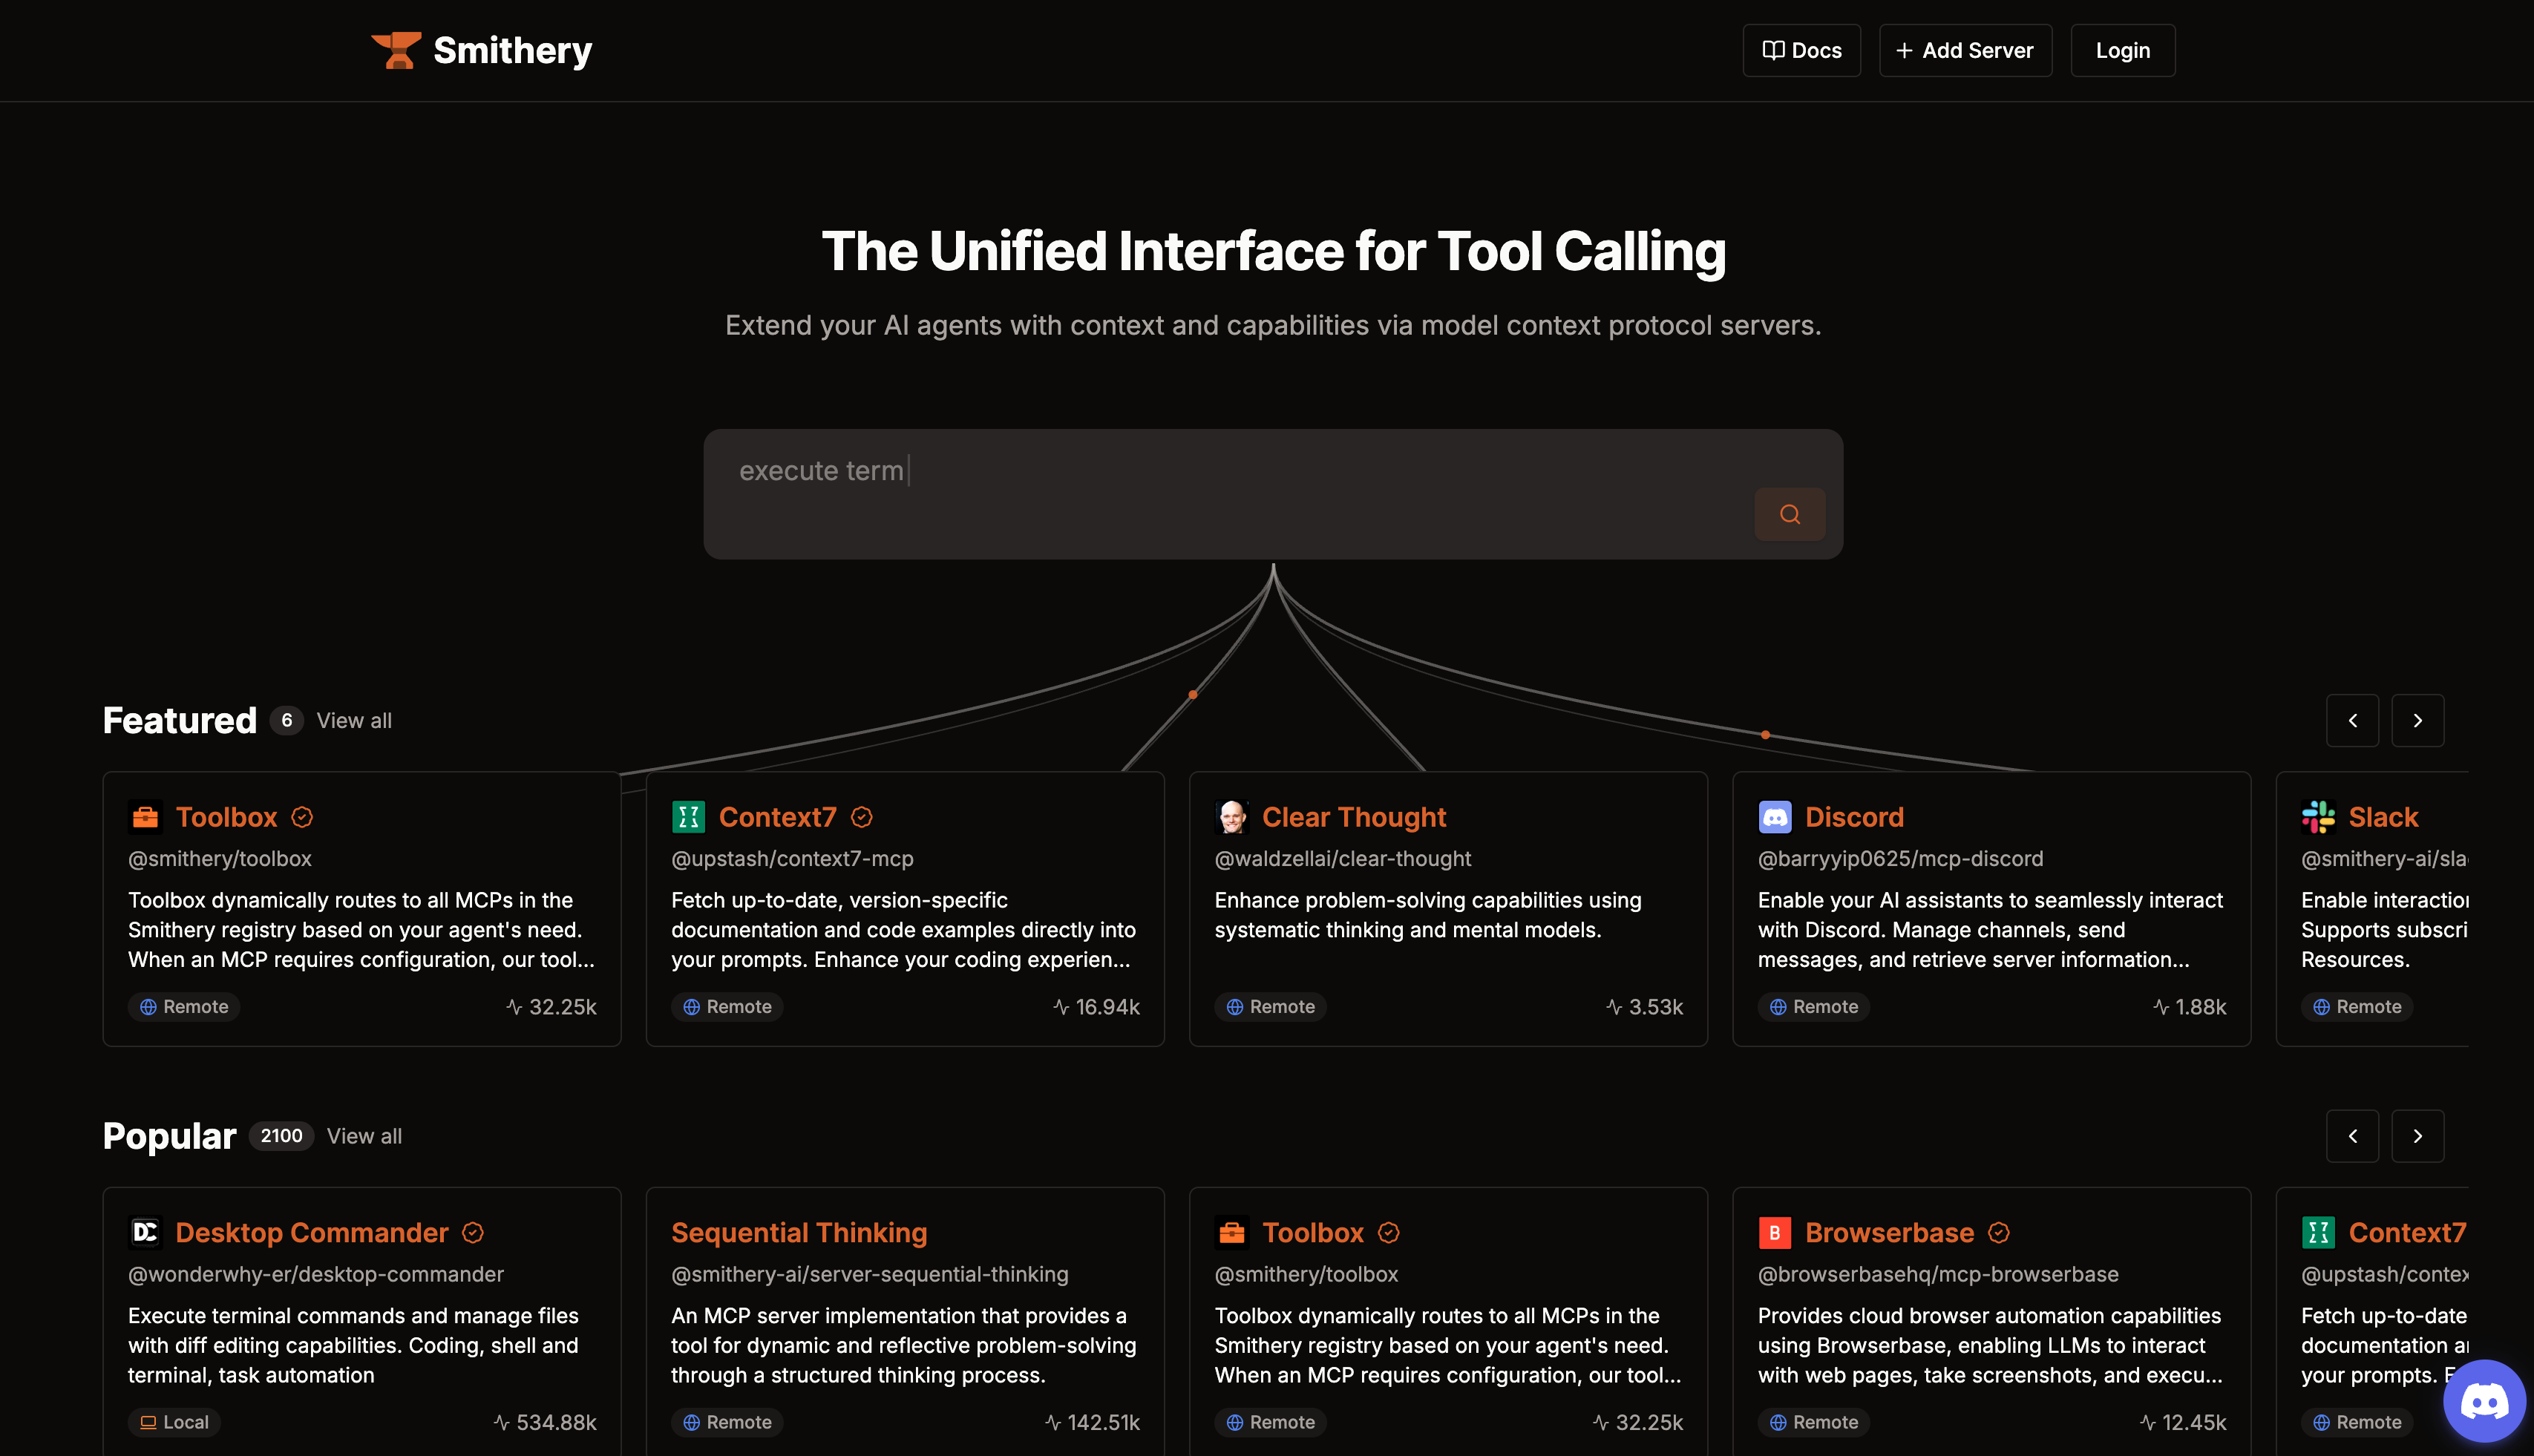The image size is (2534, 1456).
Task: Click the Context7 server icon in Featured
Action: (x=688, y=817)
